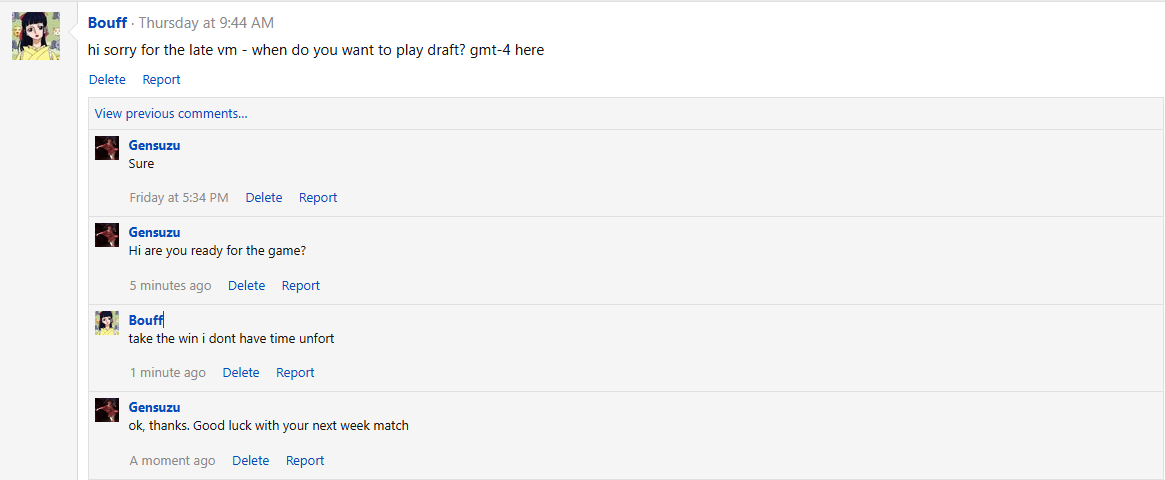Viewport: 1165px width, 480px height.
Task: Report Bouff's main profile post
Action: pyautogui.click(x=161, y=80)
